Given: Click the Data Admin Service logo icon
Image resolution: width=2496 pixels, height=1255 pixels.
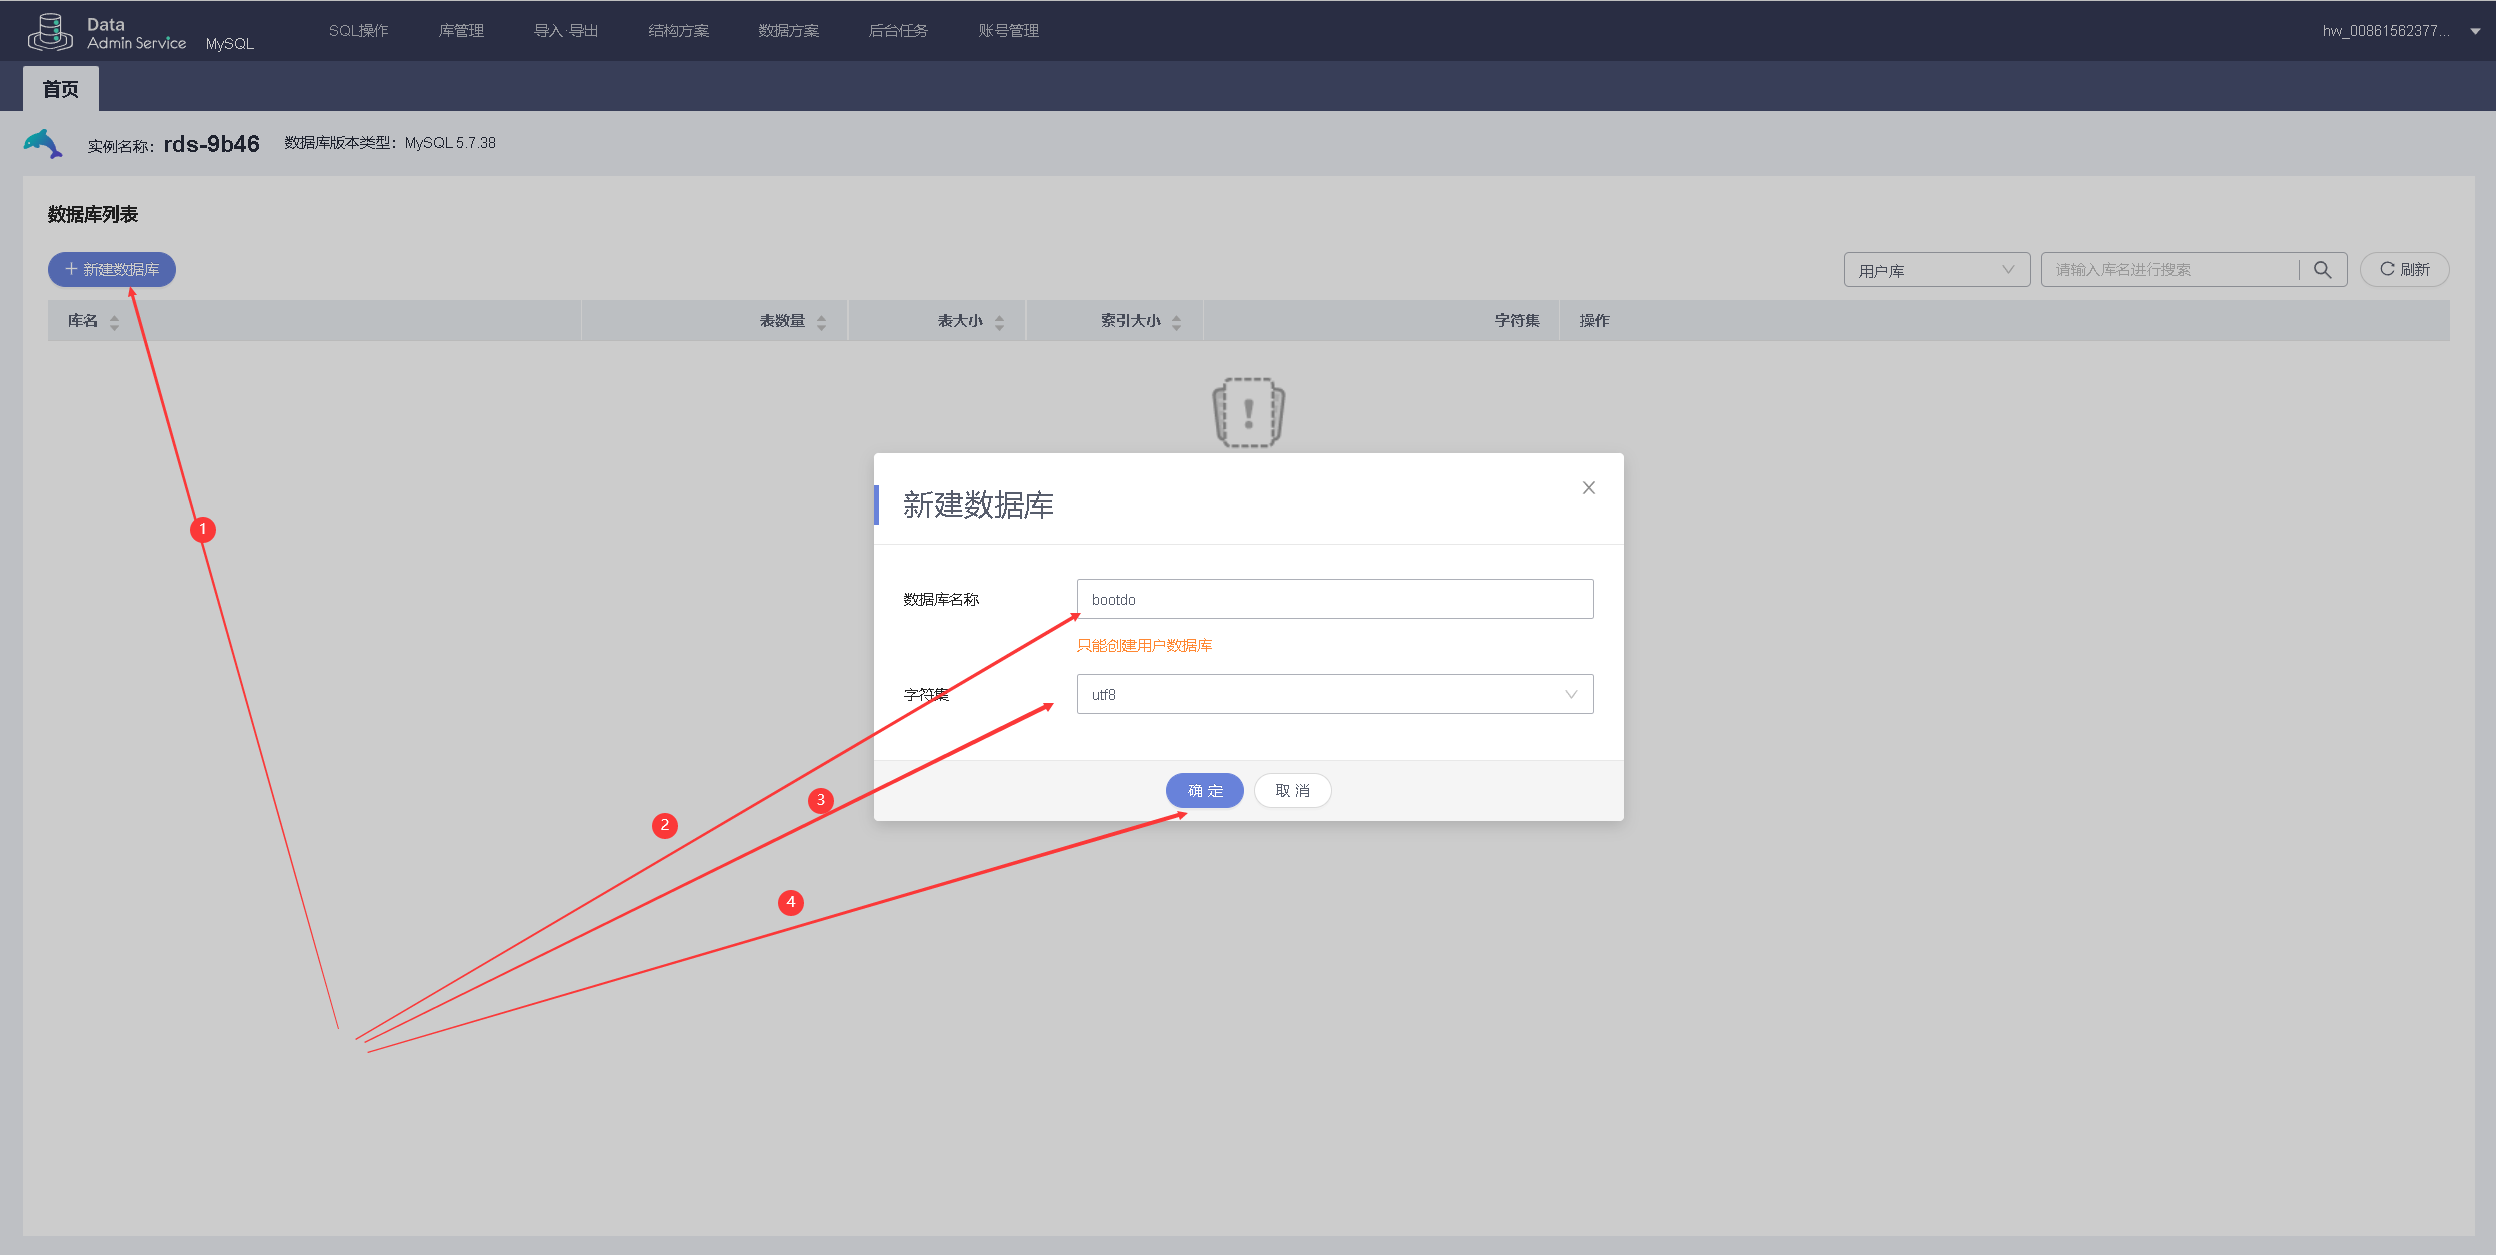Looking at the screenshot, I should pyautogui.click(x=50, y=30).
